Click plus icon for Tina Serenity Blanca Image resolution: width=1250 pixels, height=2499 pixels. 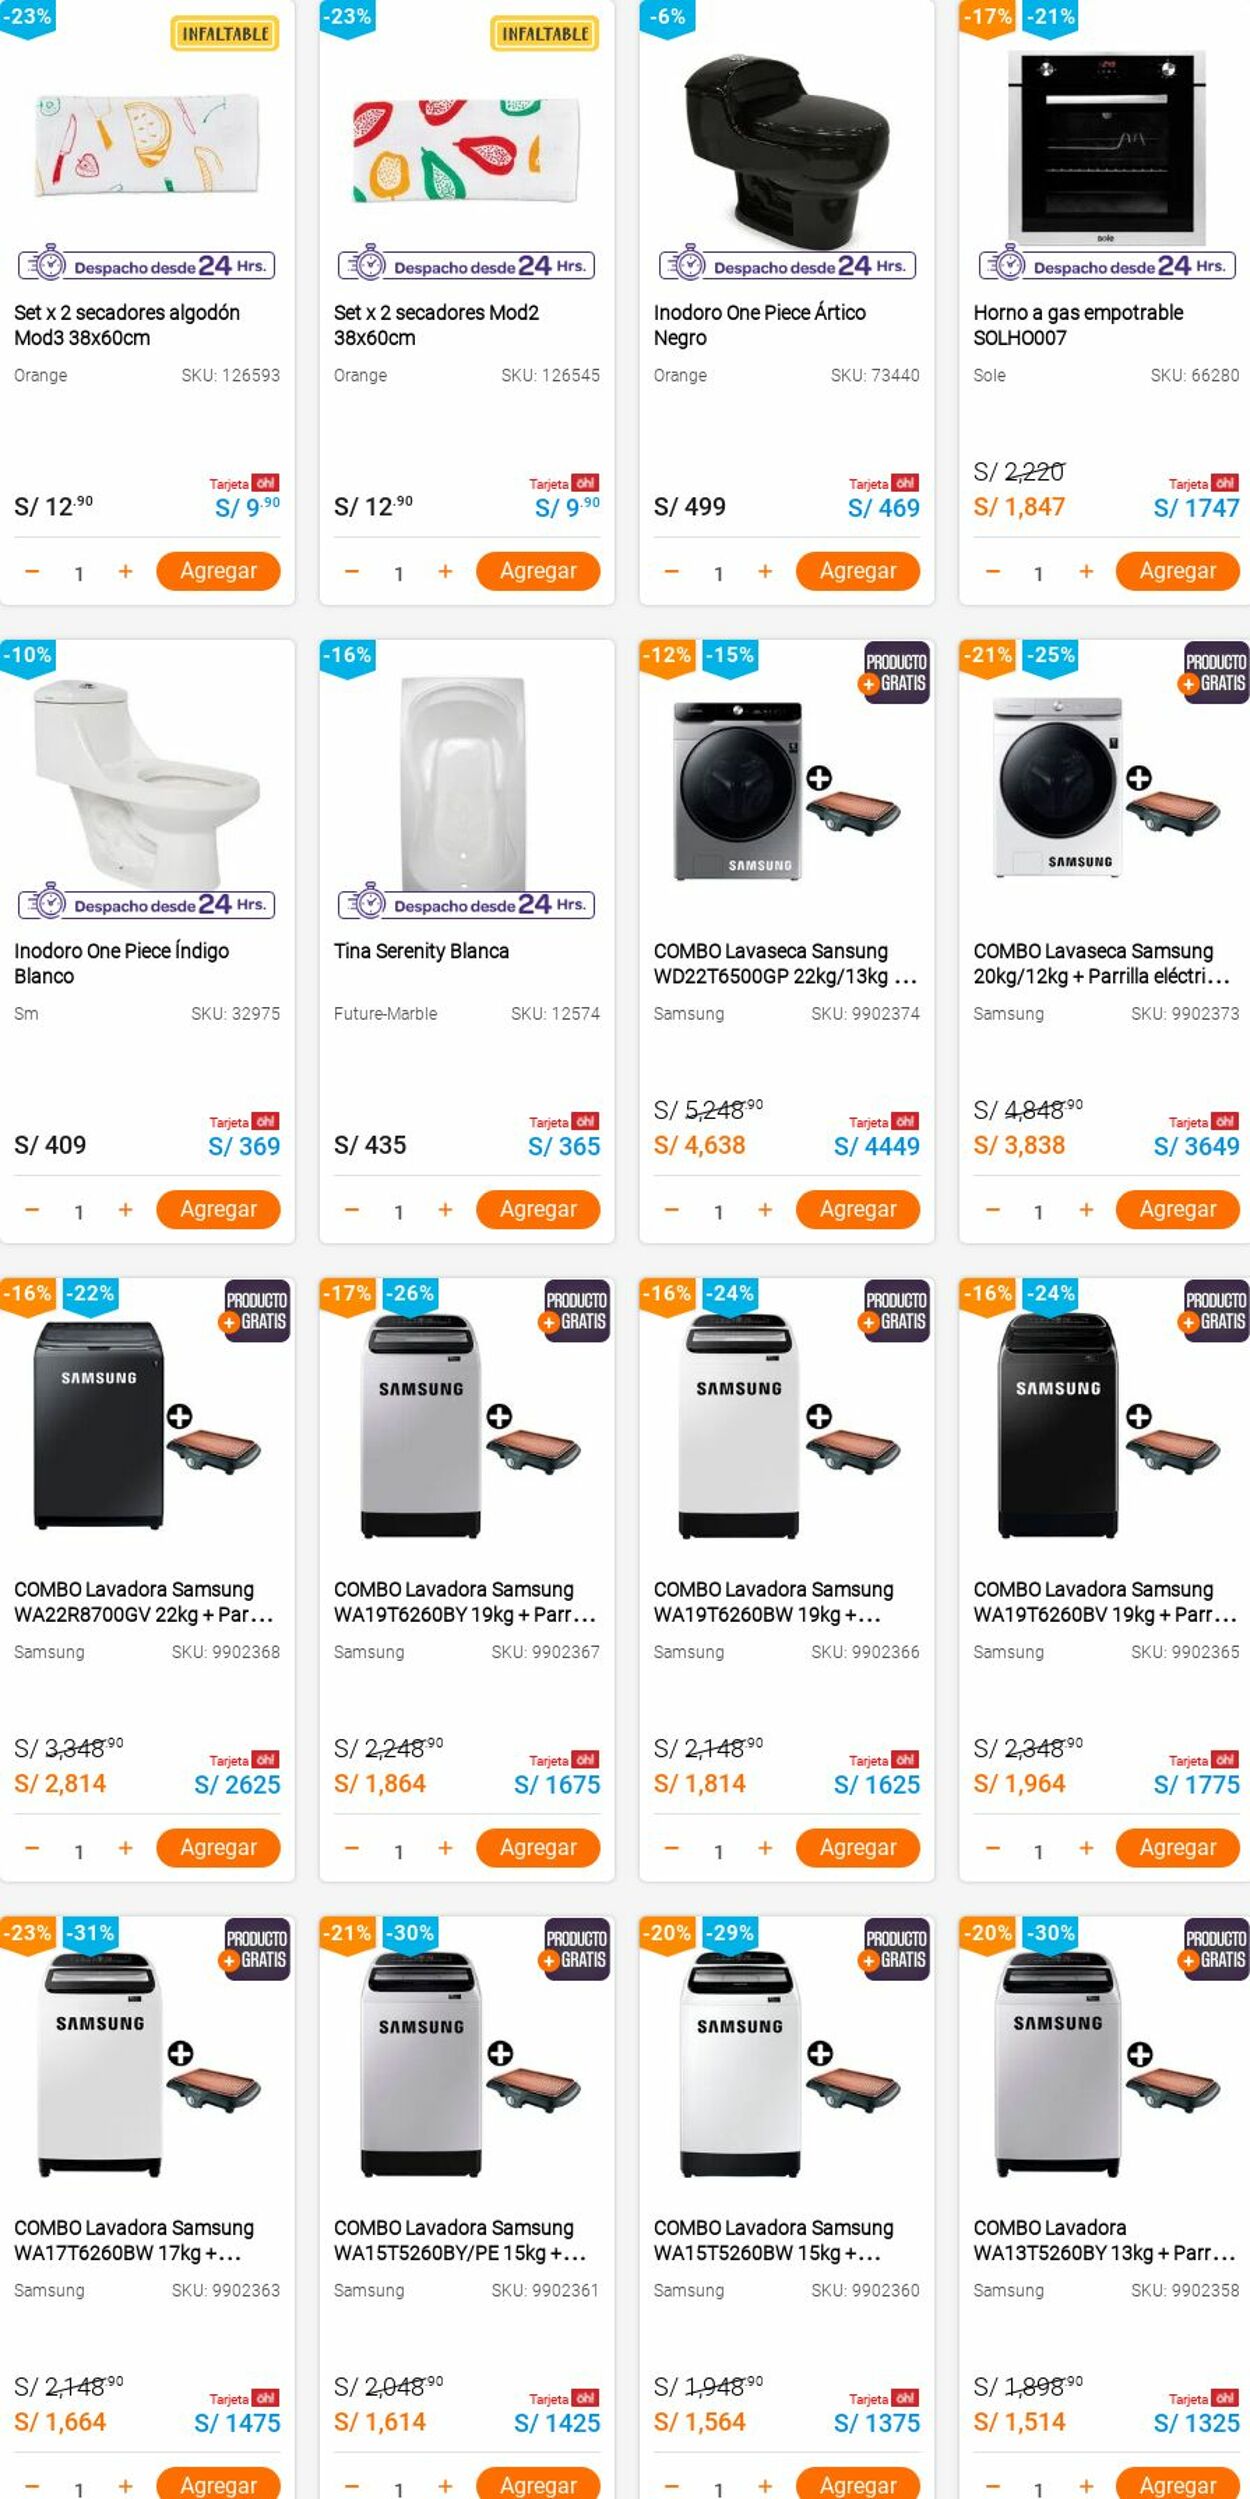point(445,1210)
